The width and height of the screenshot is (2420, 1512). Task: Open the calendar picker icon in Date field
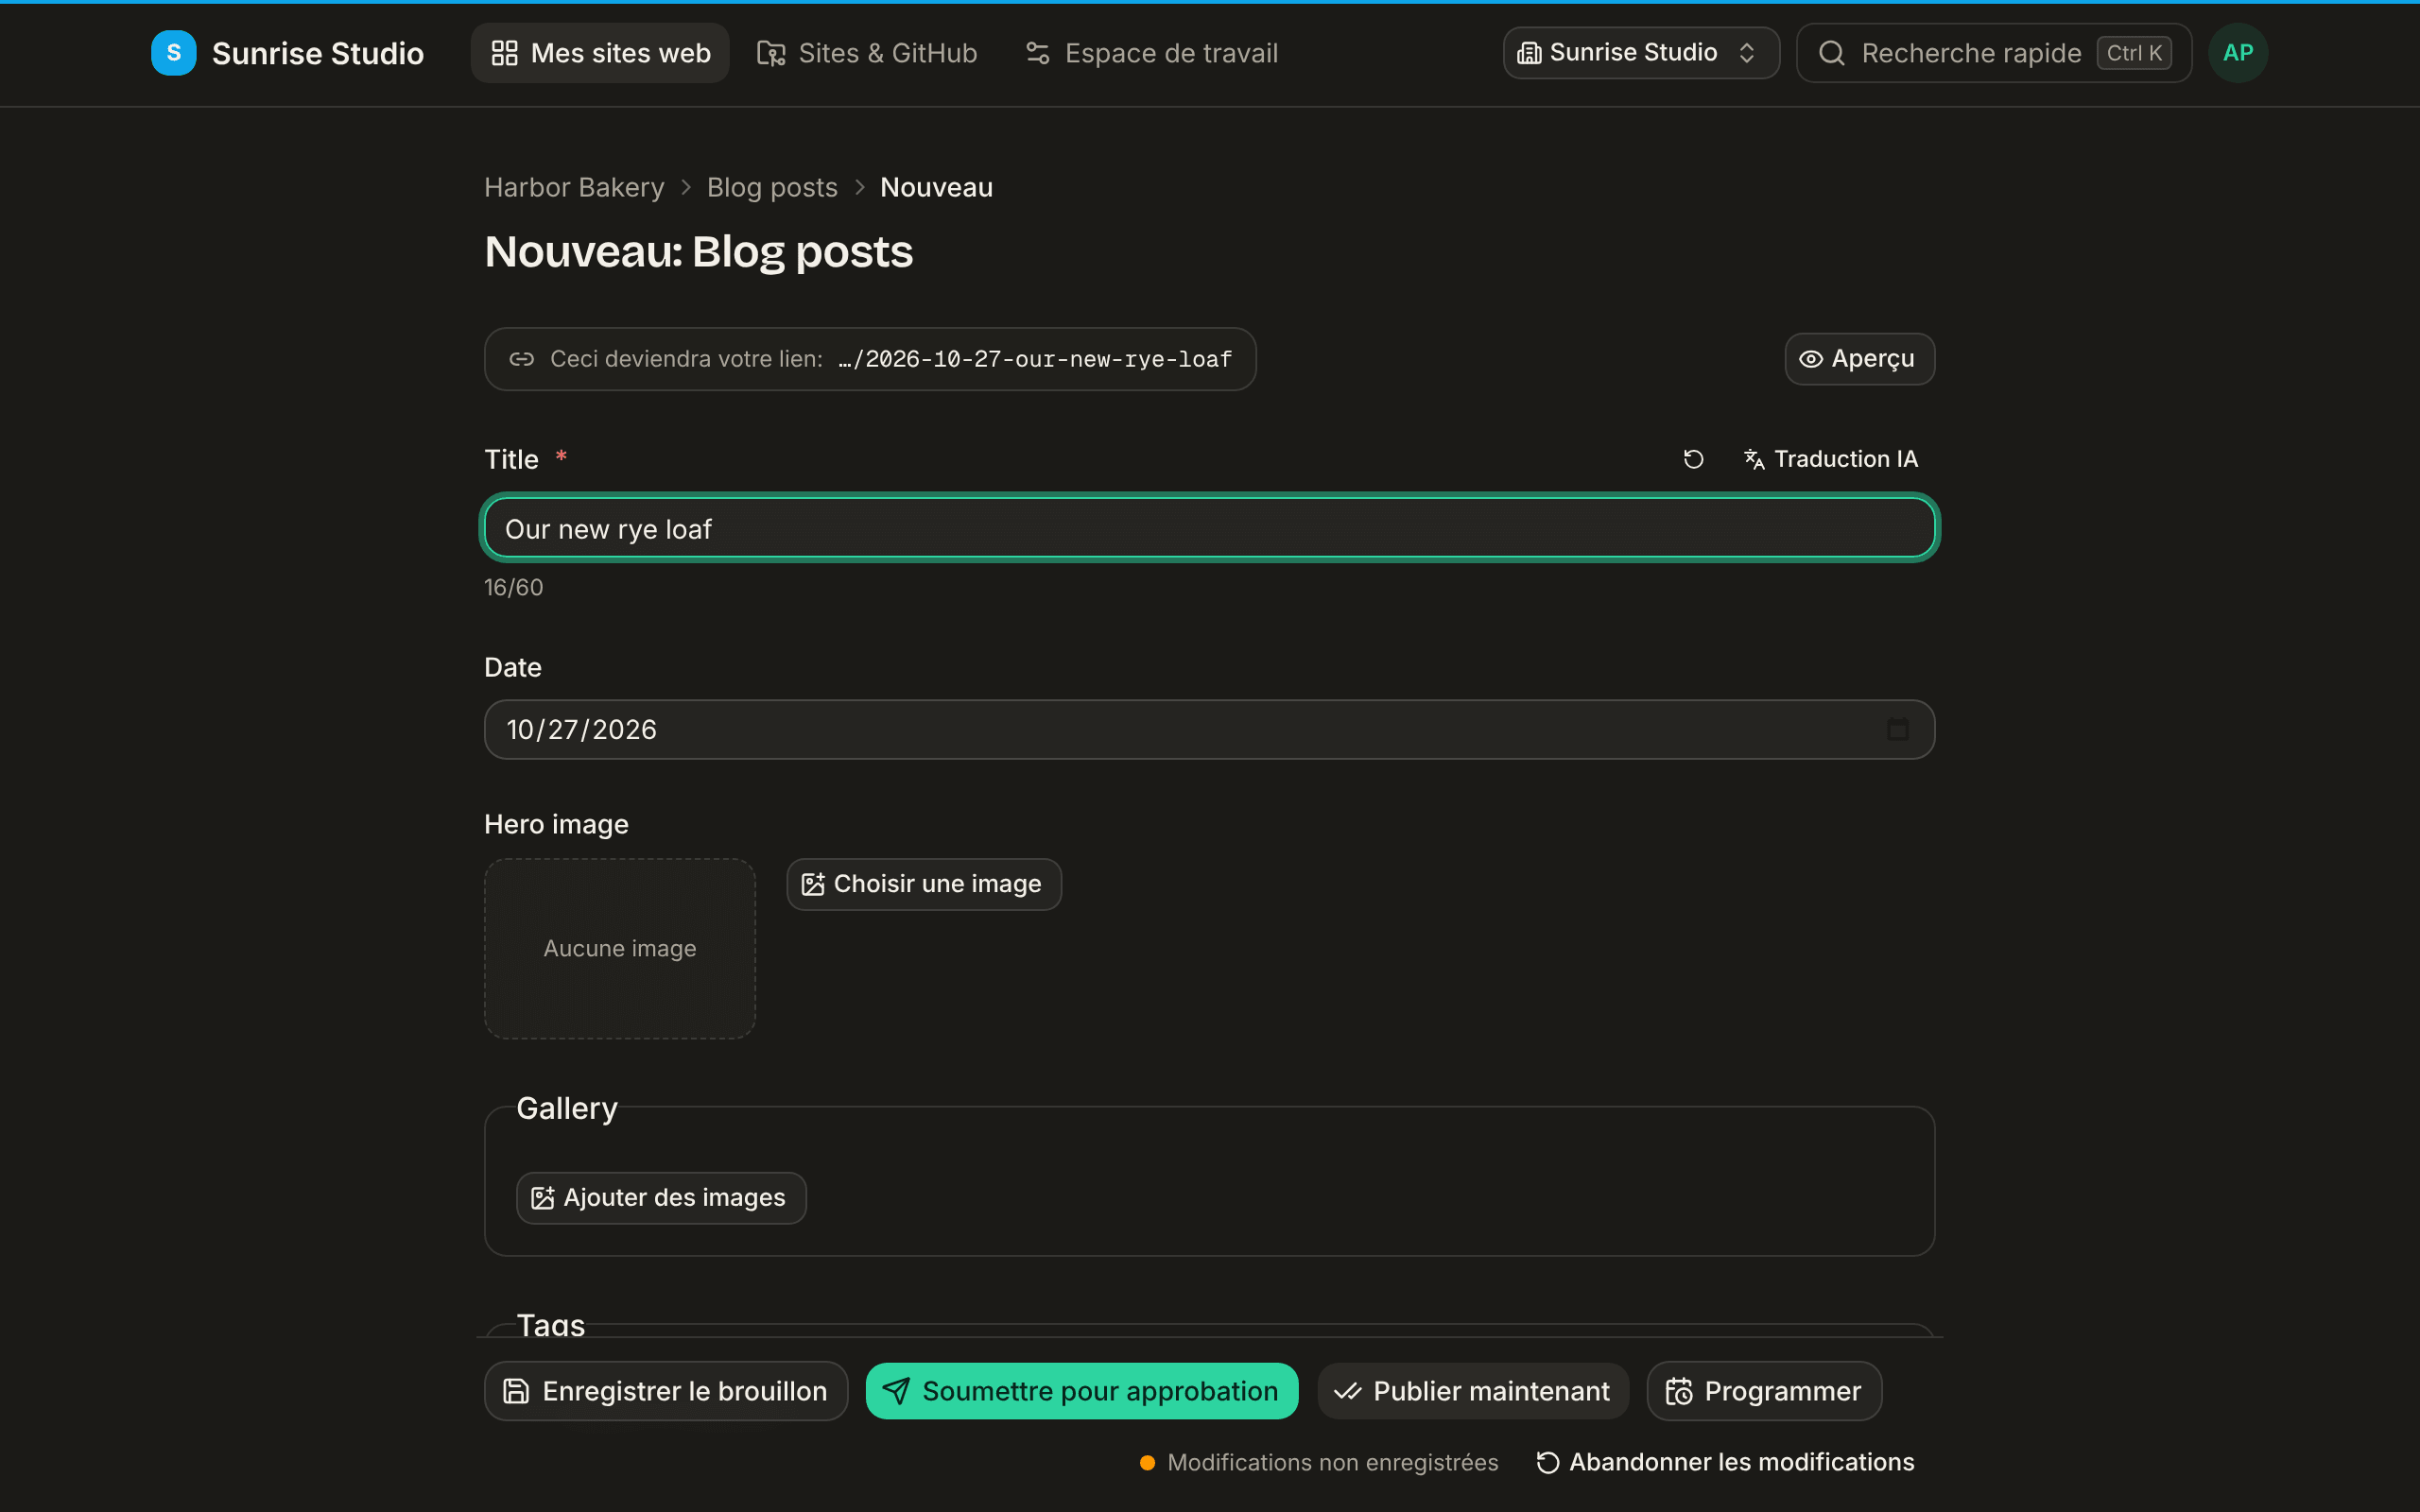tap(1897, 729)
